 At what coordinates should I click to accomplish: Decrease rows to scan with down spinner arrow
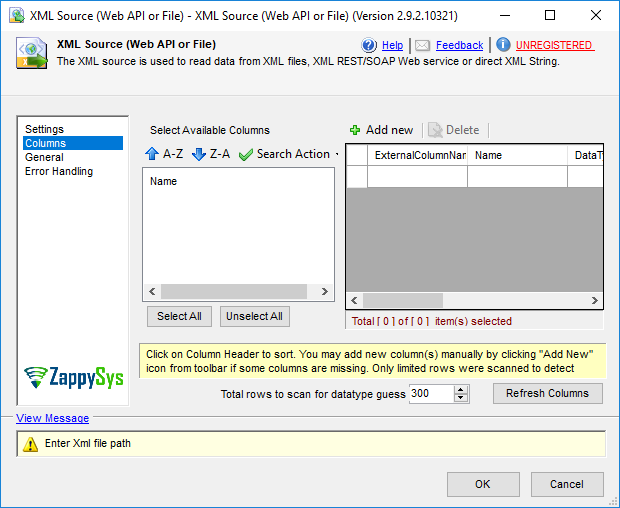[461, 398]
